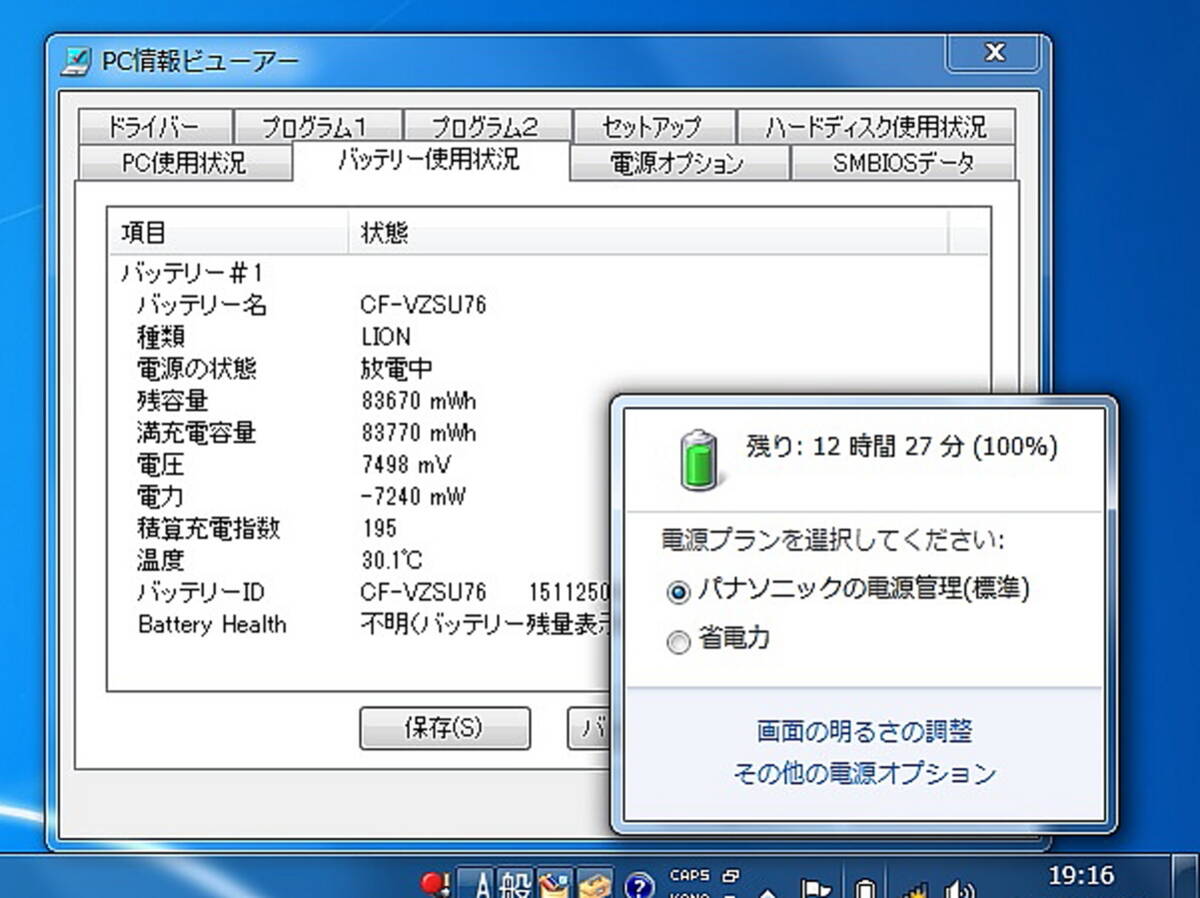Click the LION type value
This screenshot has height=898, width=1200.
point(386,337)
